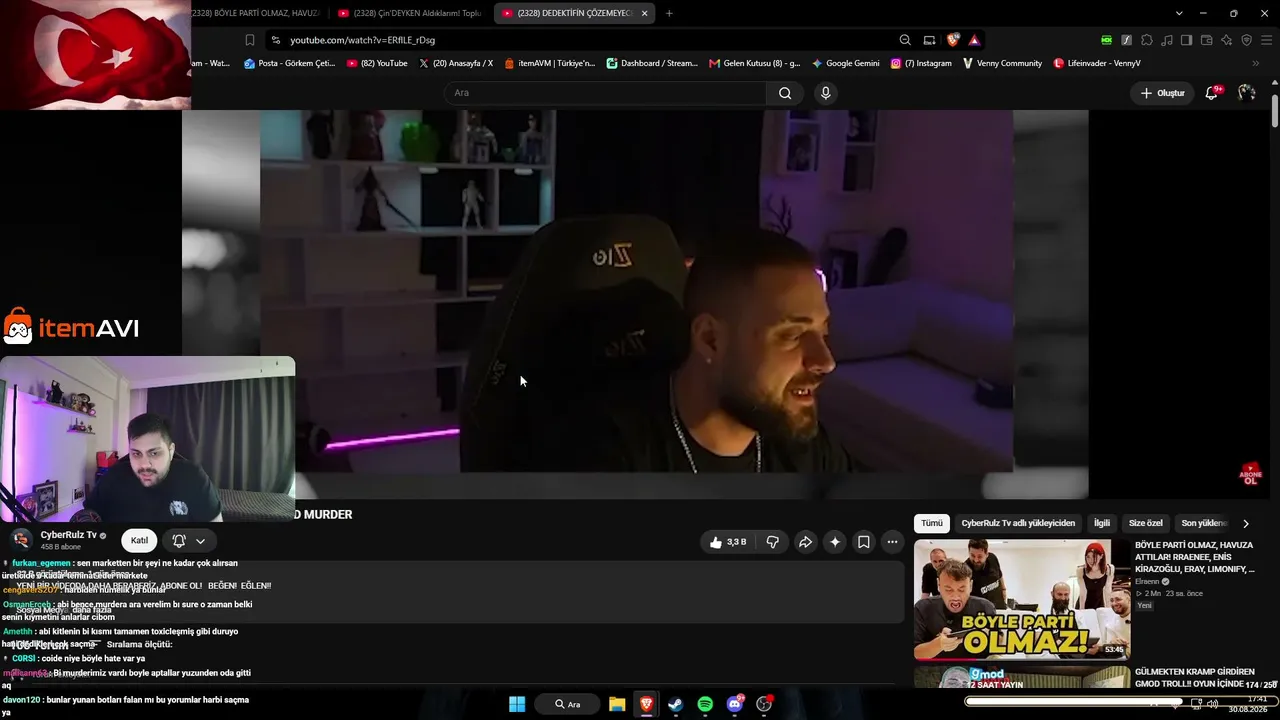Open the Lifeinvader - VennyV bookmark
Image resolution: width=1280 pixels, height=720 pixels.
point(1097,63)
